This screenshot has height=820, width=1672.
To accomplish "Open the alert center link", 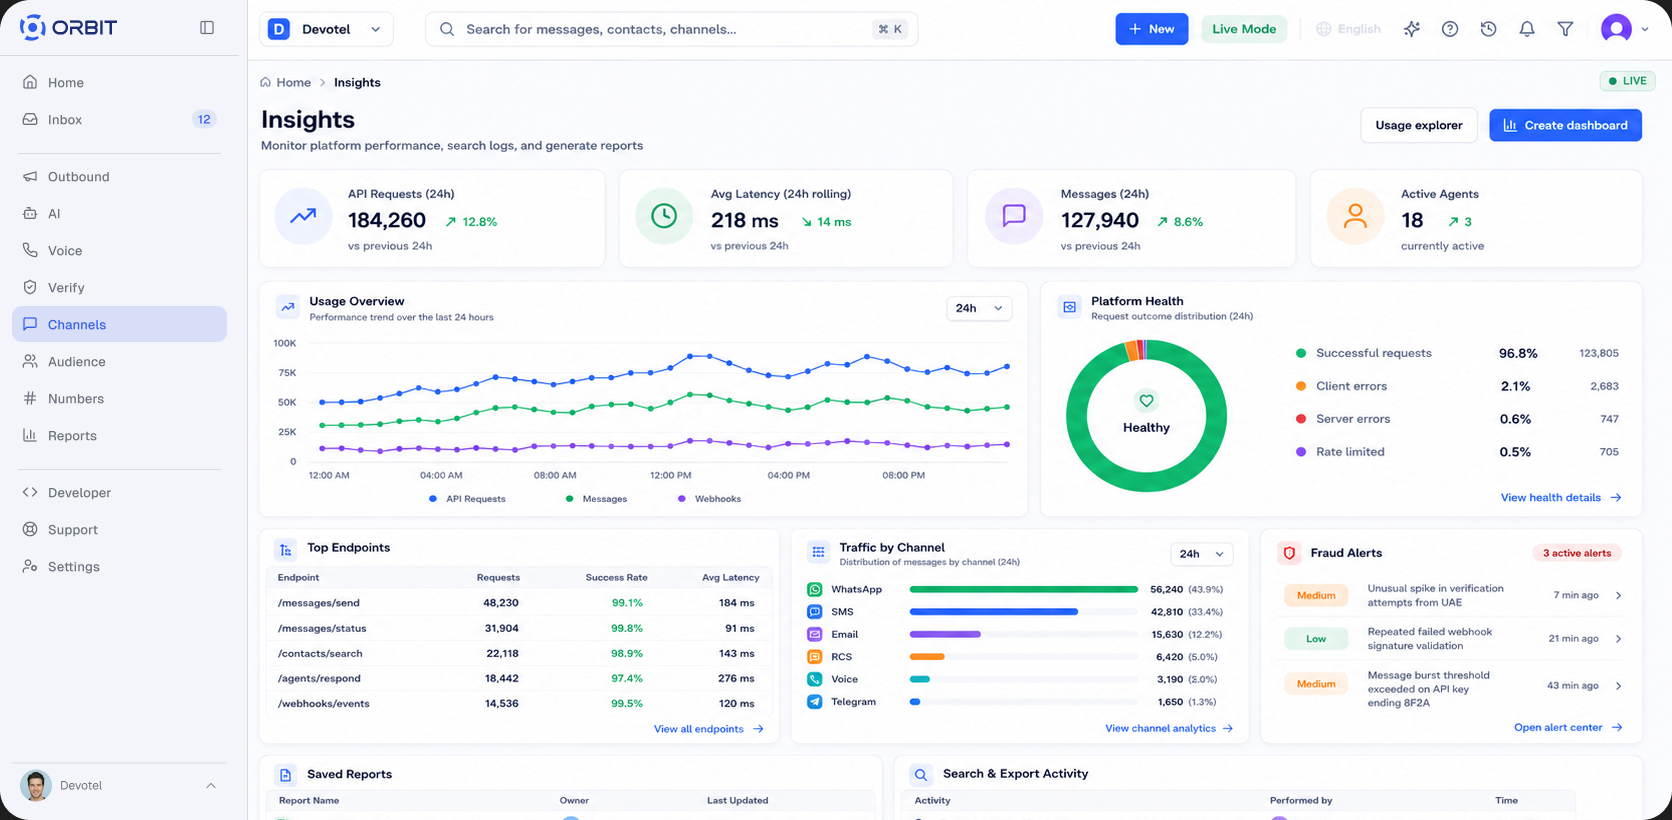I will pos(1568,728).
